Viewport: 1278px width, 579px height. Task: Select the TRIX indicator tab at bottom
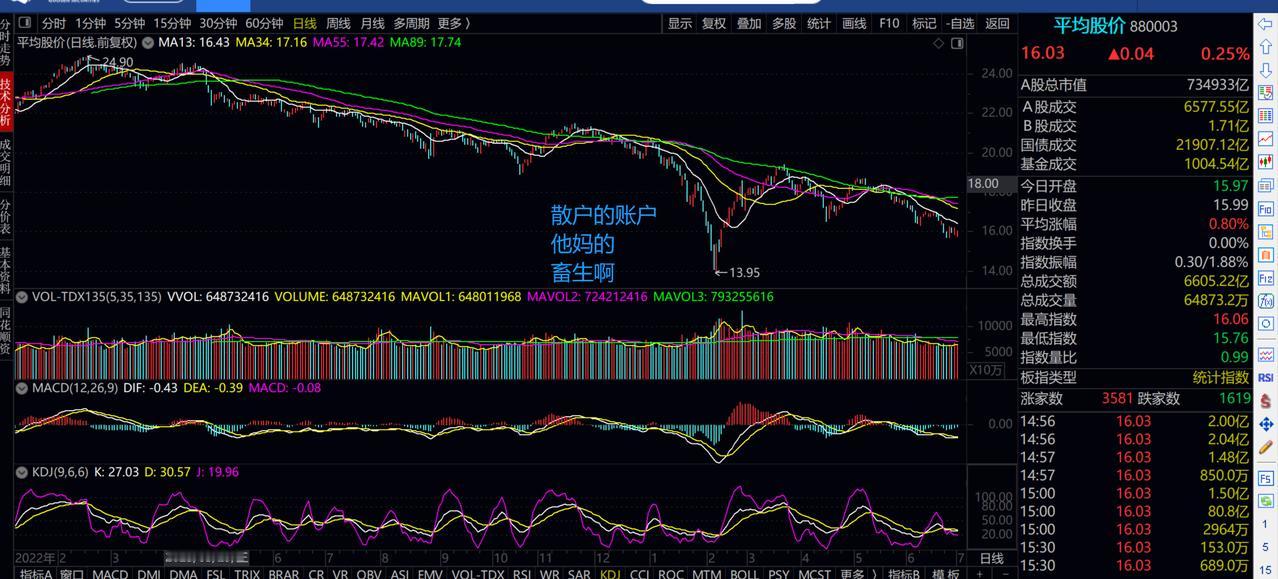247,573
